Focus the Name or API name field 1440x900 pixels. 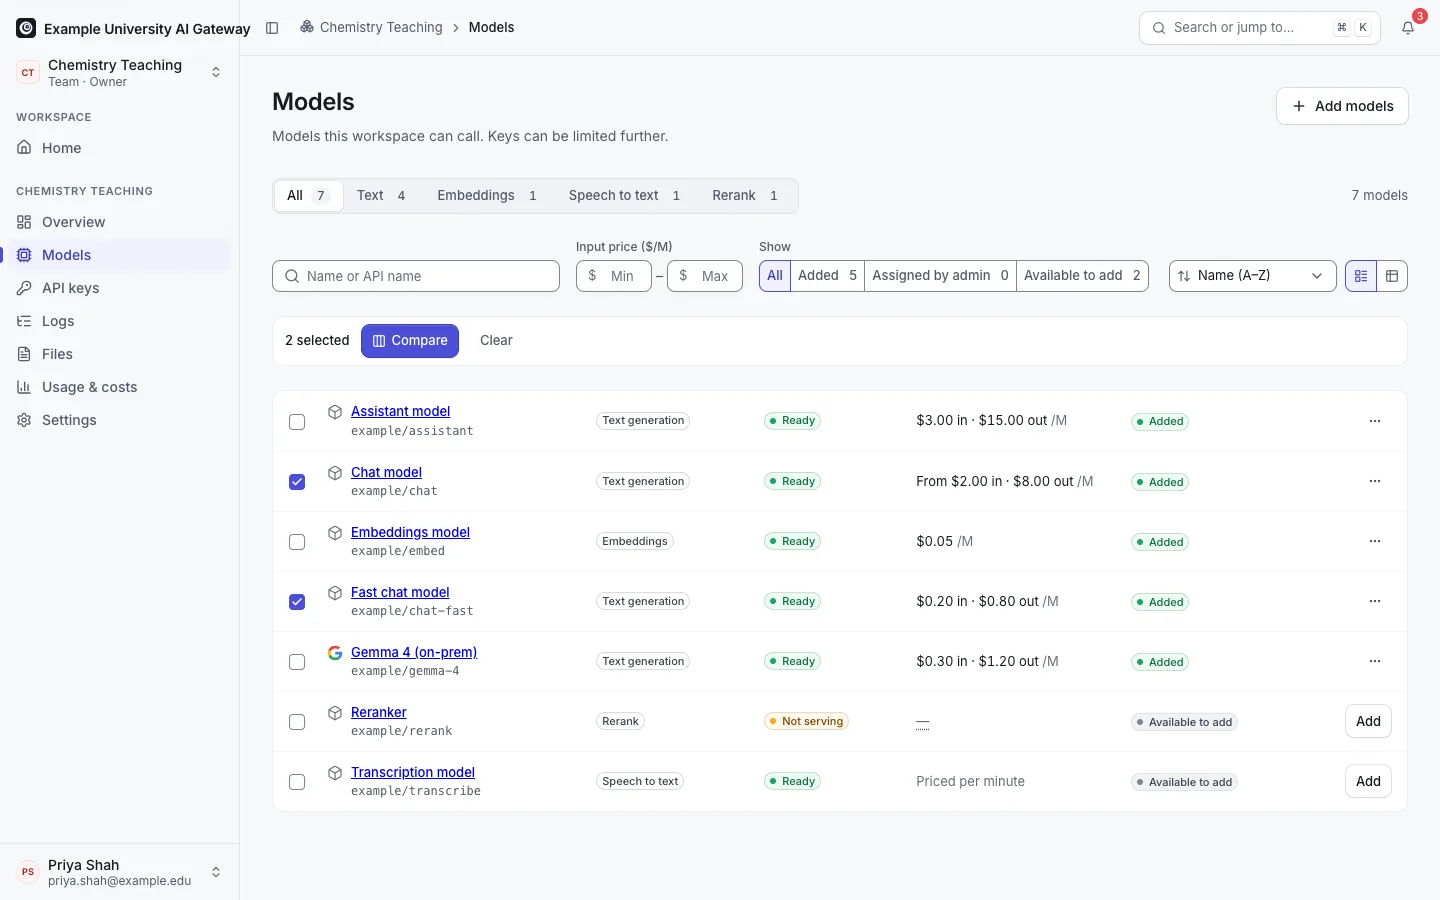(x=416, y=276)
